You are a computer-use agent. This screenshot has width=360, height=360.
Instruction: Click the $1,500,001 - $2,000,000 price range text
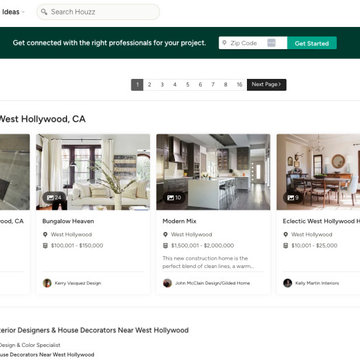(x=203, y=246)
